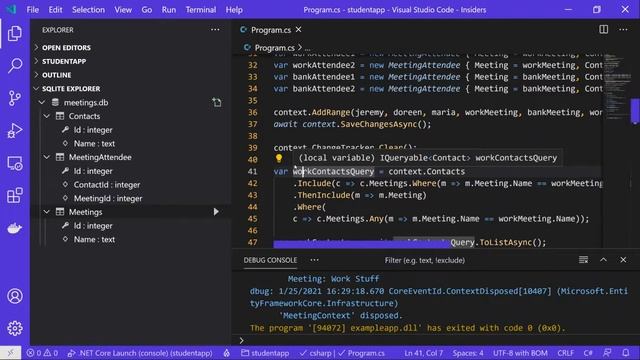This screenshot has width=640, height=360.
Task: Click Spaces: 4 indentation setting
Action: [468, 353]
